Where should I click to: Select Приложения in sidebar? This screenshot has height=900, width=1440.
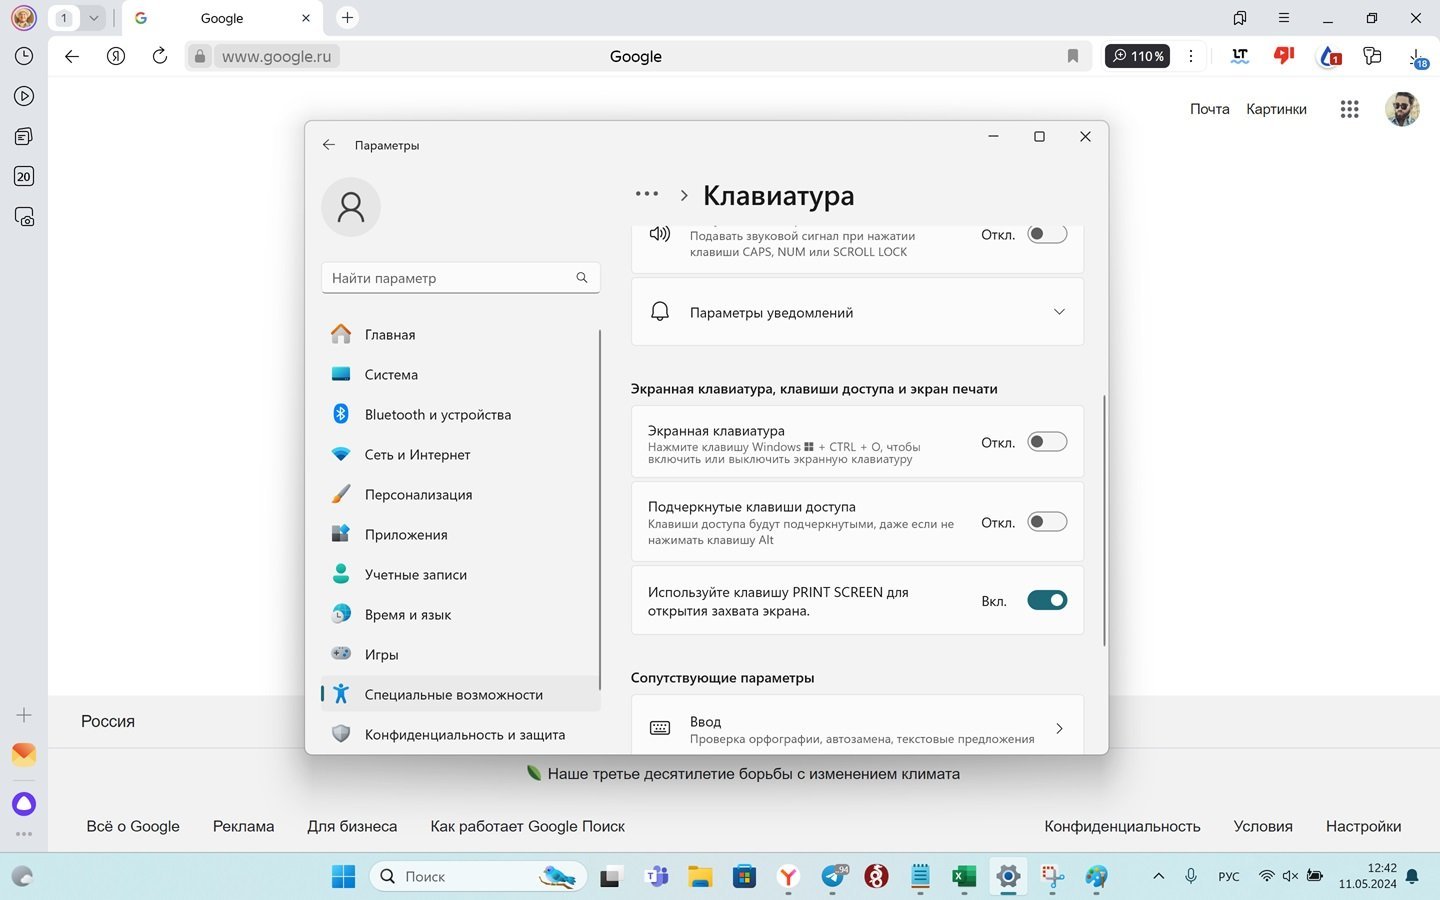[x=460, y=535]
